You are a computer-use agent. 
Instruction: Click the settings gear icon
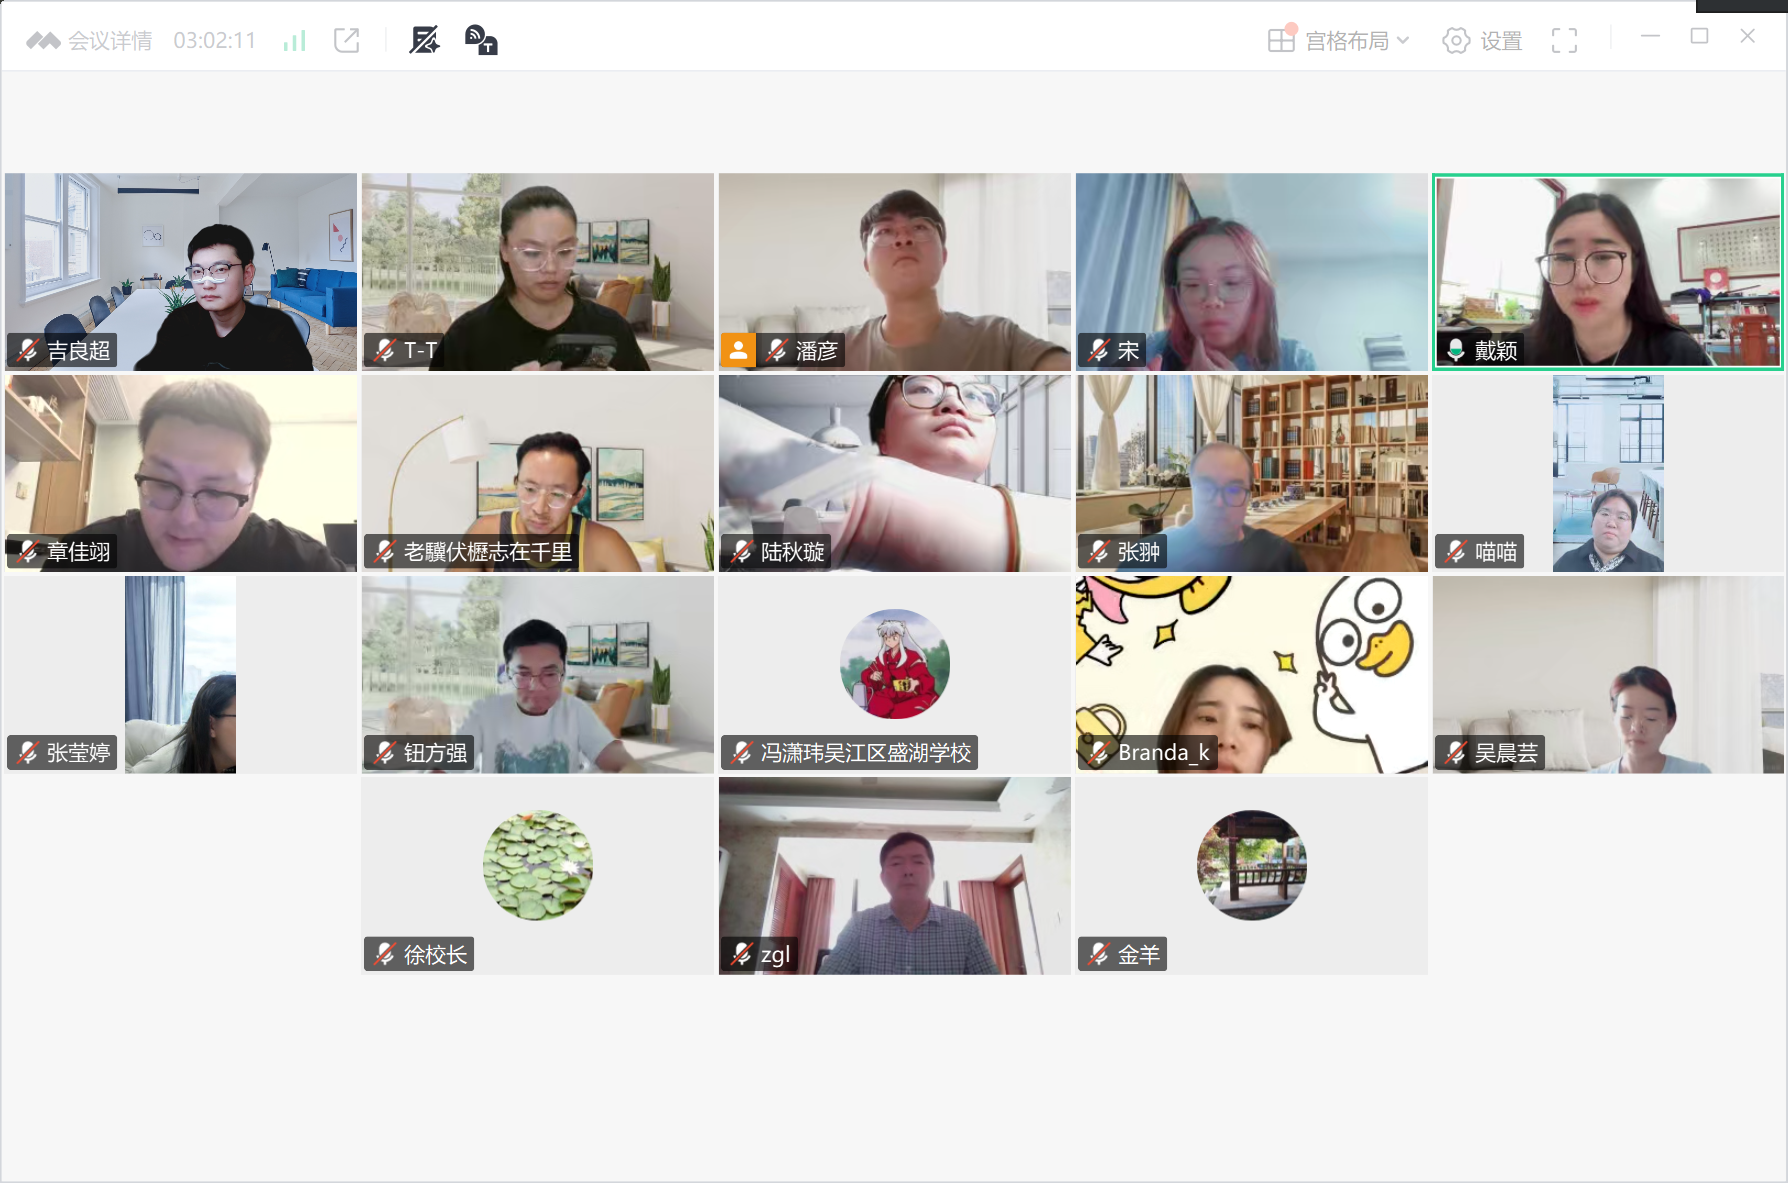(1456, 41)
